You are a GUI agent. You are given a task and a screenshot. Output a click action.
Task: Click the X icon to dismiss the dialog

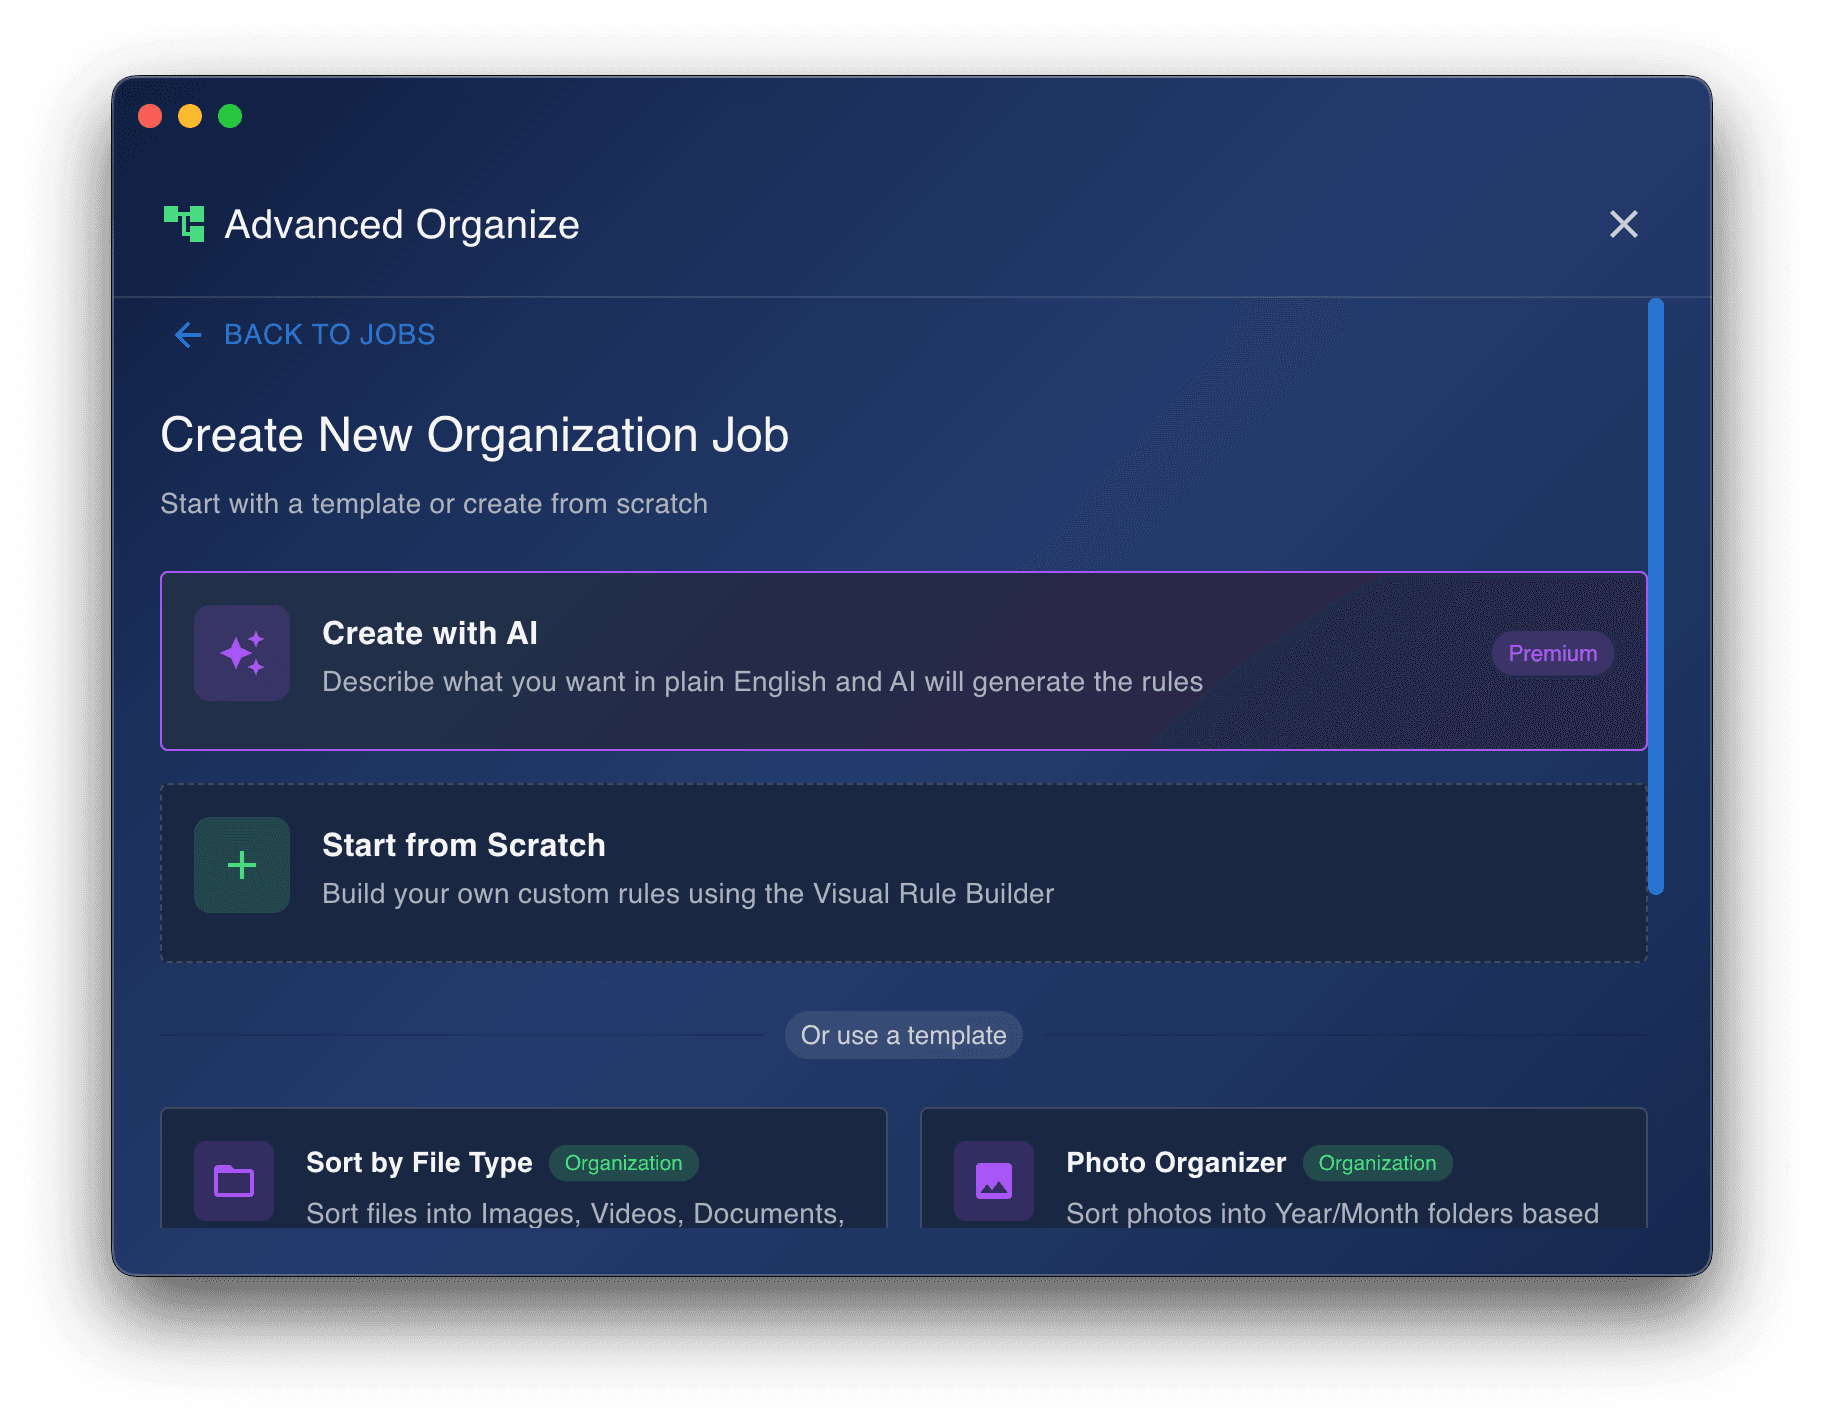(1624, 224)
